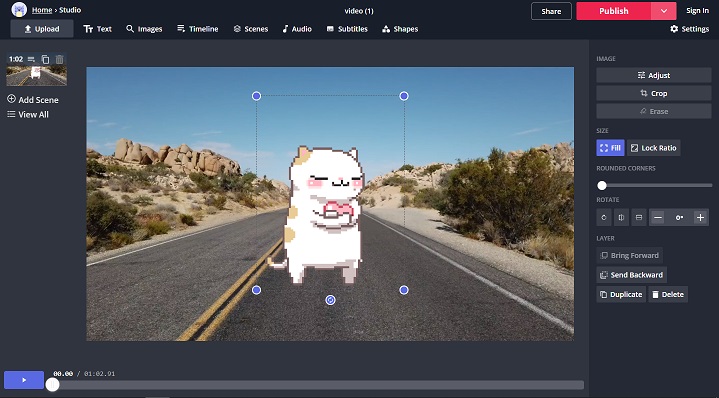Click the playback timecode 00.00 / 01:02.91
Image resolution: width=719 pixels, height=398 pixels.
coord(84,374)
